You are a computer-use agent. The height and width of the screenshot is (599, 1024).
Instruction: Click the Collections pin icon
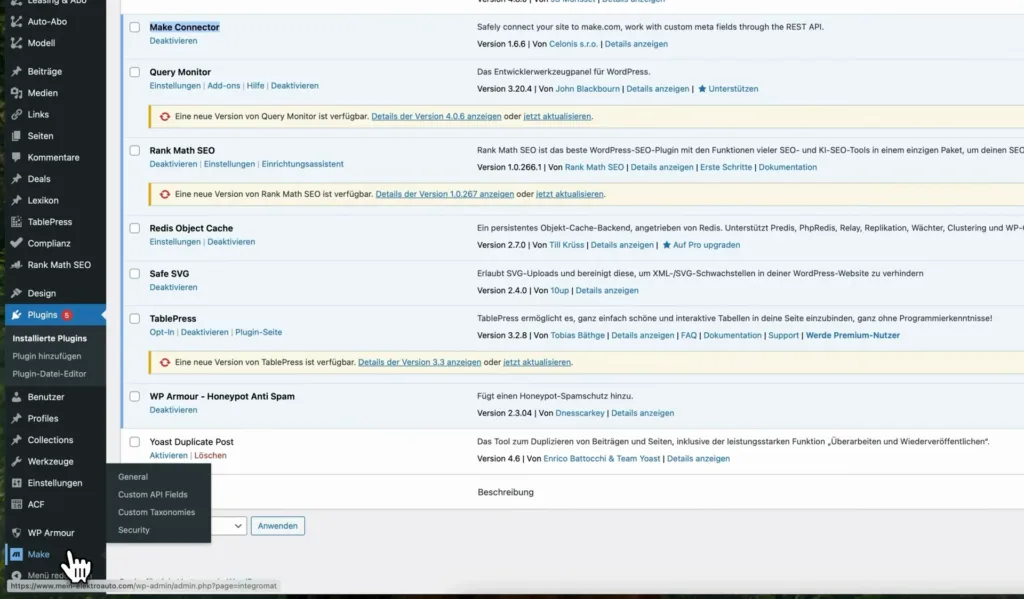click(16, 440)
